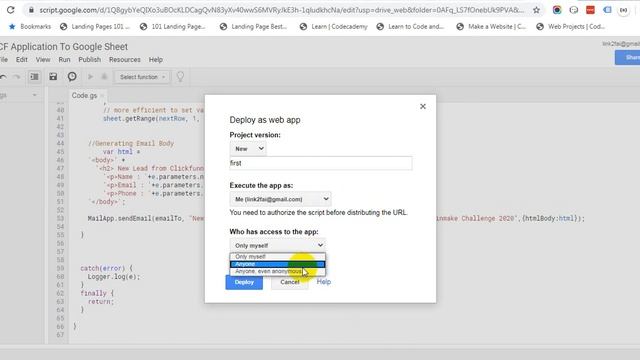Image resolution: width=640 pixels, height=360 pixels.
Task: Reload the page with the browser refresh icon
Action: point(10,10)
